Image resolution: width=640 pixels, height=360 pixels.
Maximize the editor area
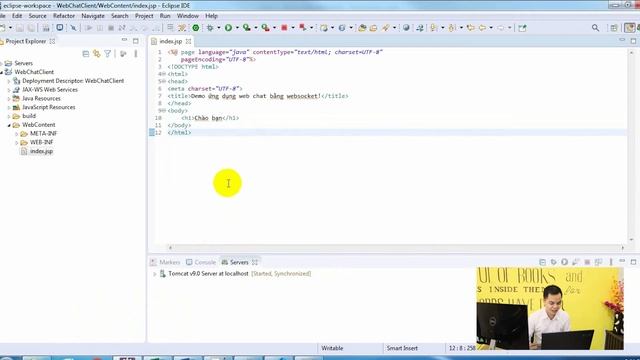(633, 41)
